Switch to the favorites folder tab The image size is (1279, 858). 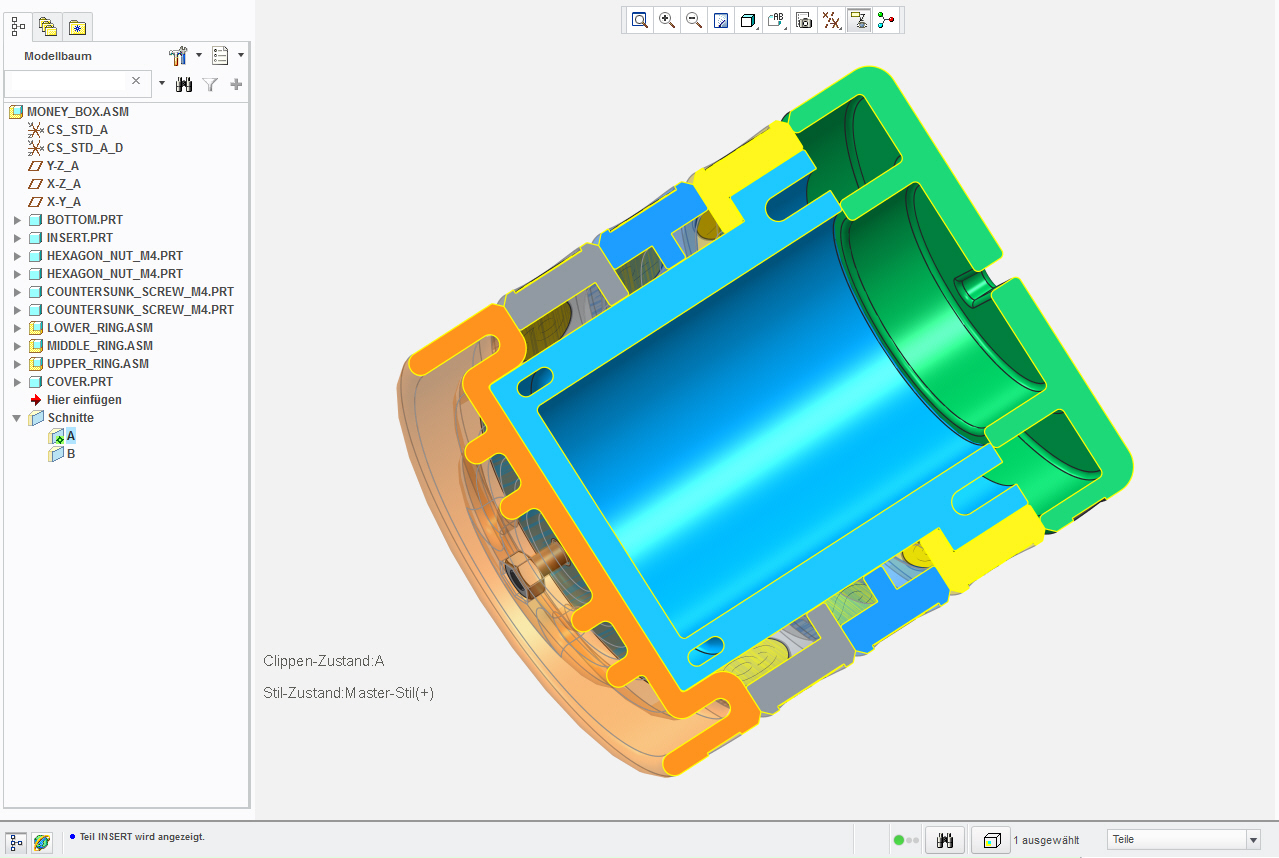(x=78, y=27)
